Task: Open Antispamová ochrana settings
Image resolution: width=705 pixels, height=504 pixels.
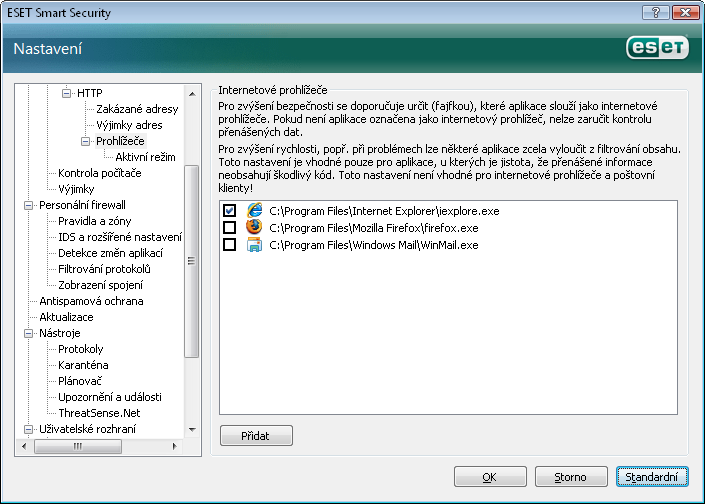Action: tap(91, 301)
